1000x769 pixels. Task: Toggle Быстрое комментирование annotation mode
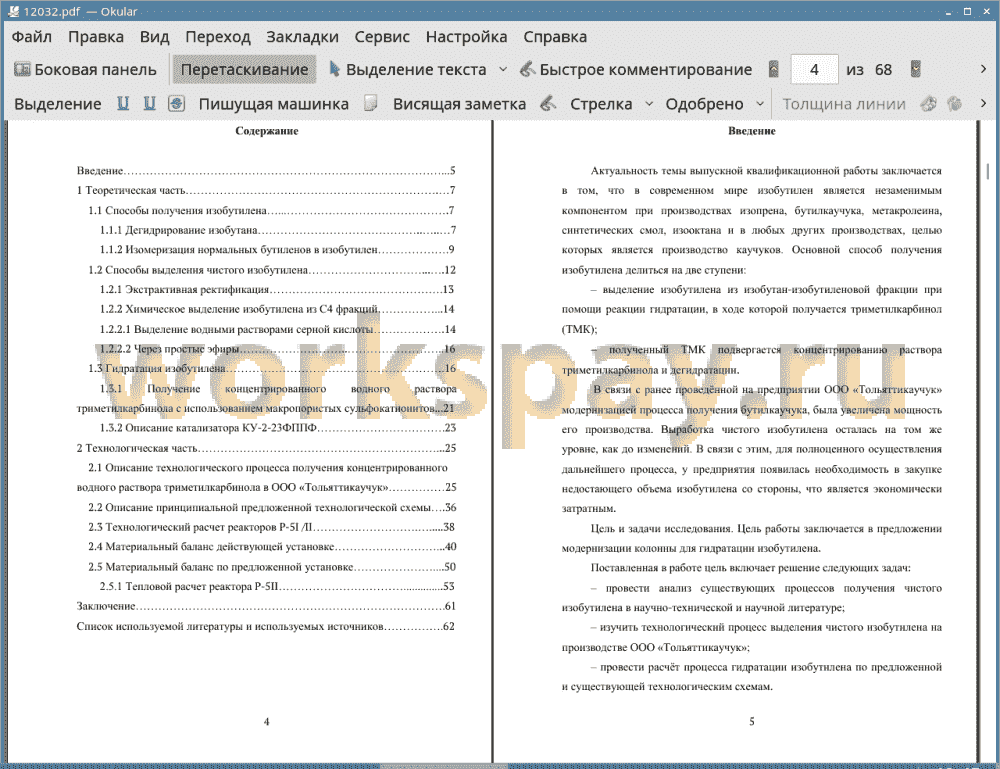click(635, 70)
